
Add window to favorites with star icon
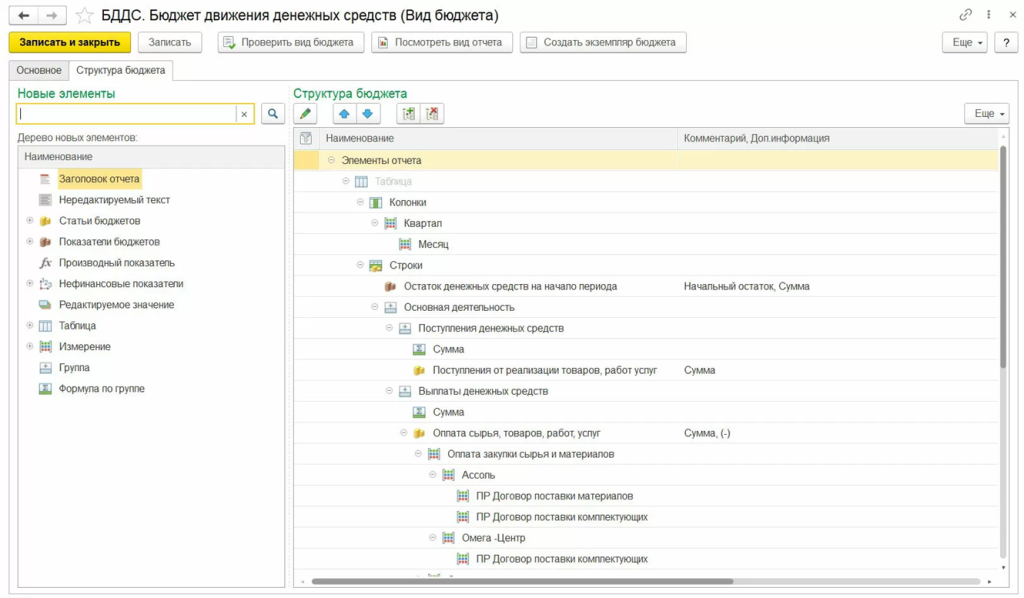(x=85, y=16)
